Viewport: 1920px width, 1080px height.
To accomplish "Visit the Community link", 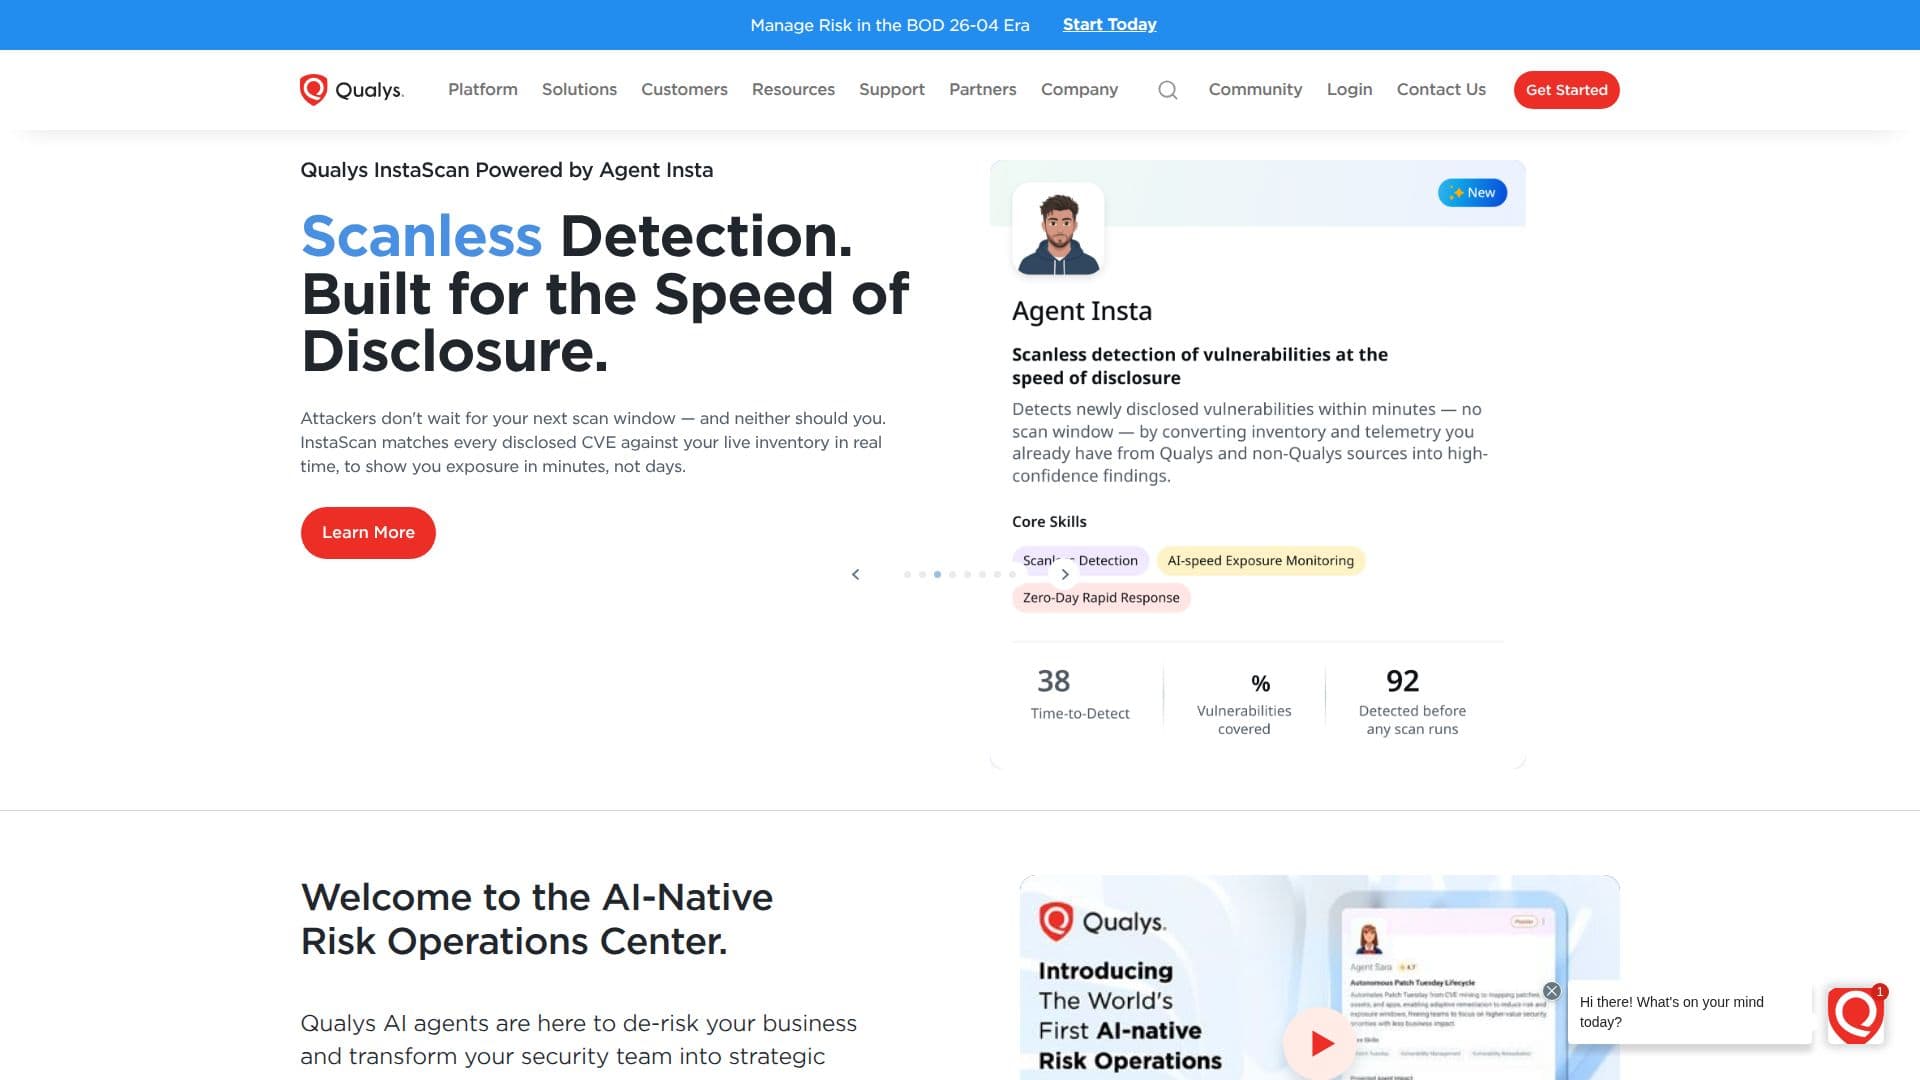I will [x=1255, y=89].
